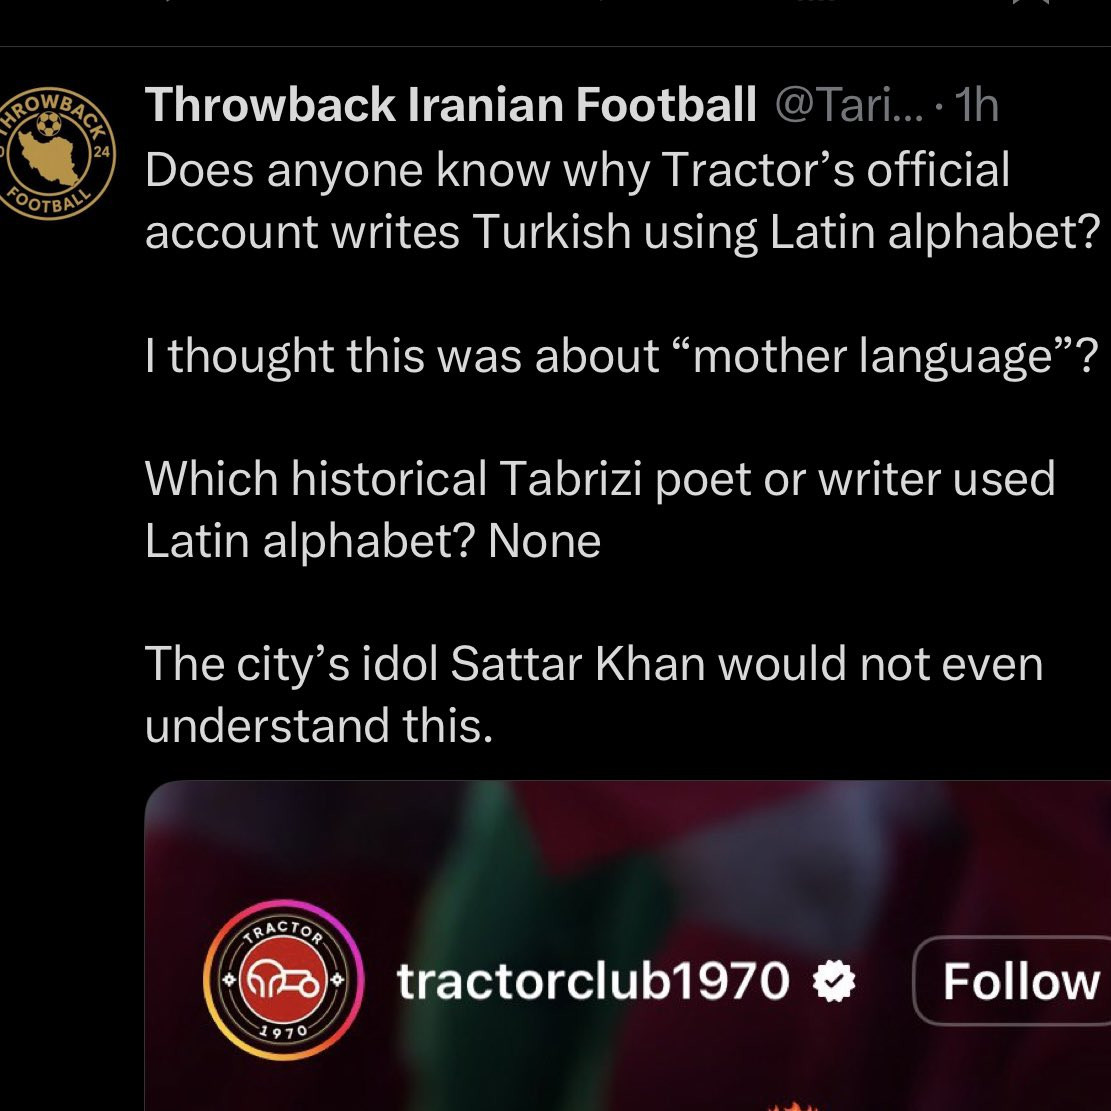Tap the fire emoji at the bottom edge
This screenshot has height=1111, width=1111.
click(x=794, y=1104)
